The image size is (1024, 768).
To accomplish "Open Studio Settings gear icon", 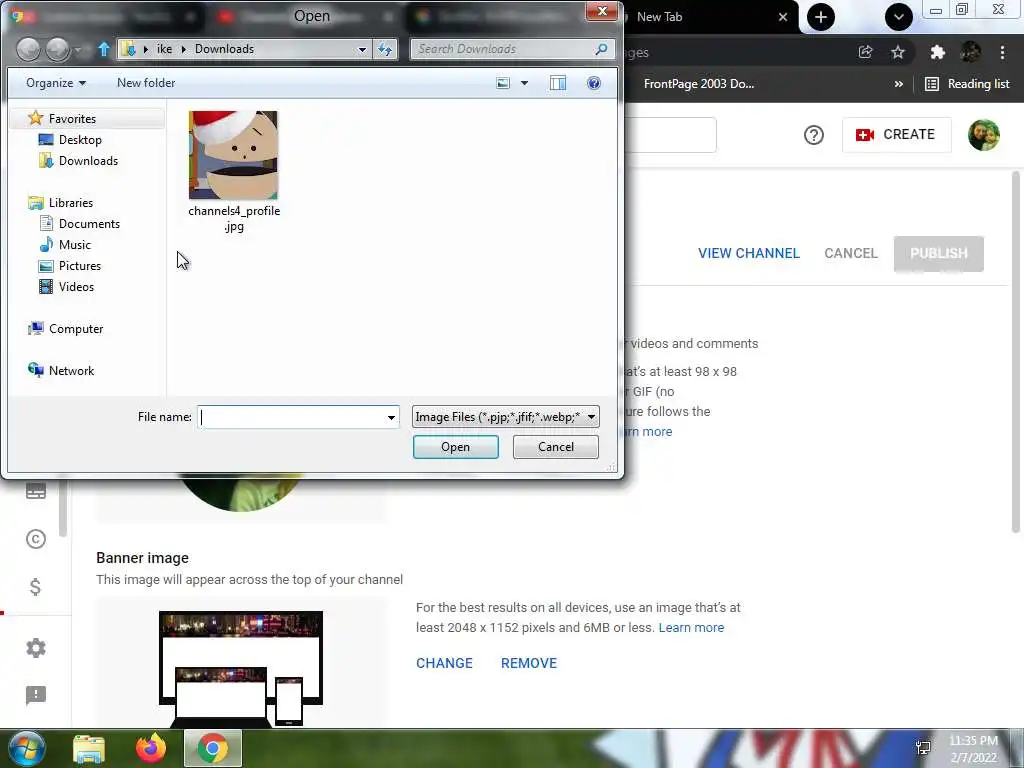I will coord(36,648).
